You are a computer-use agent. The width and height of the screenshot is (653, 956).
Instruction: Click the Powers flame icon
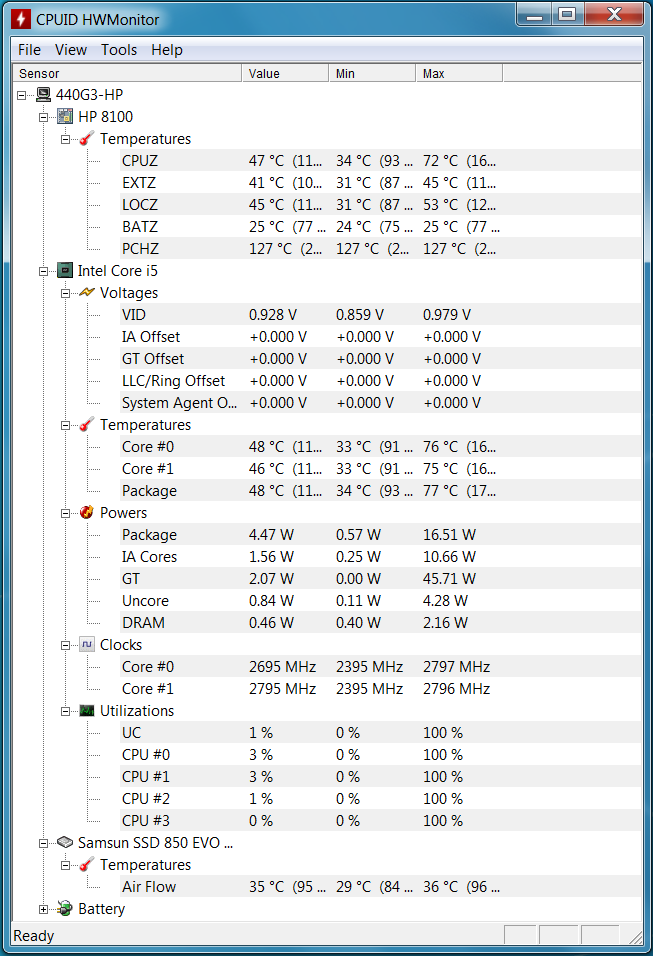tap(87, 512)
